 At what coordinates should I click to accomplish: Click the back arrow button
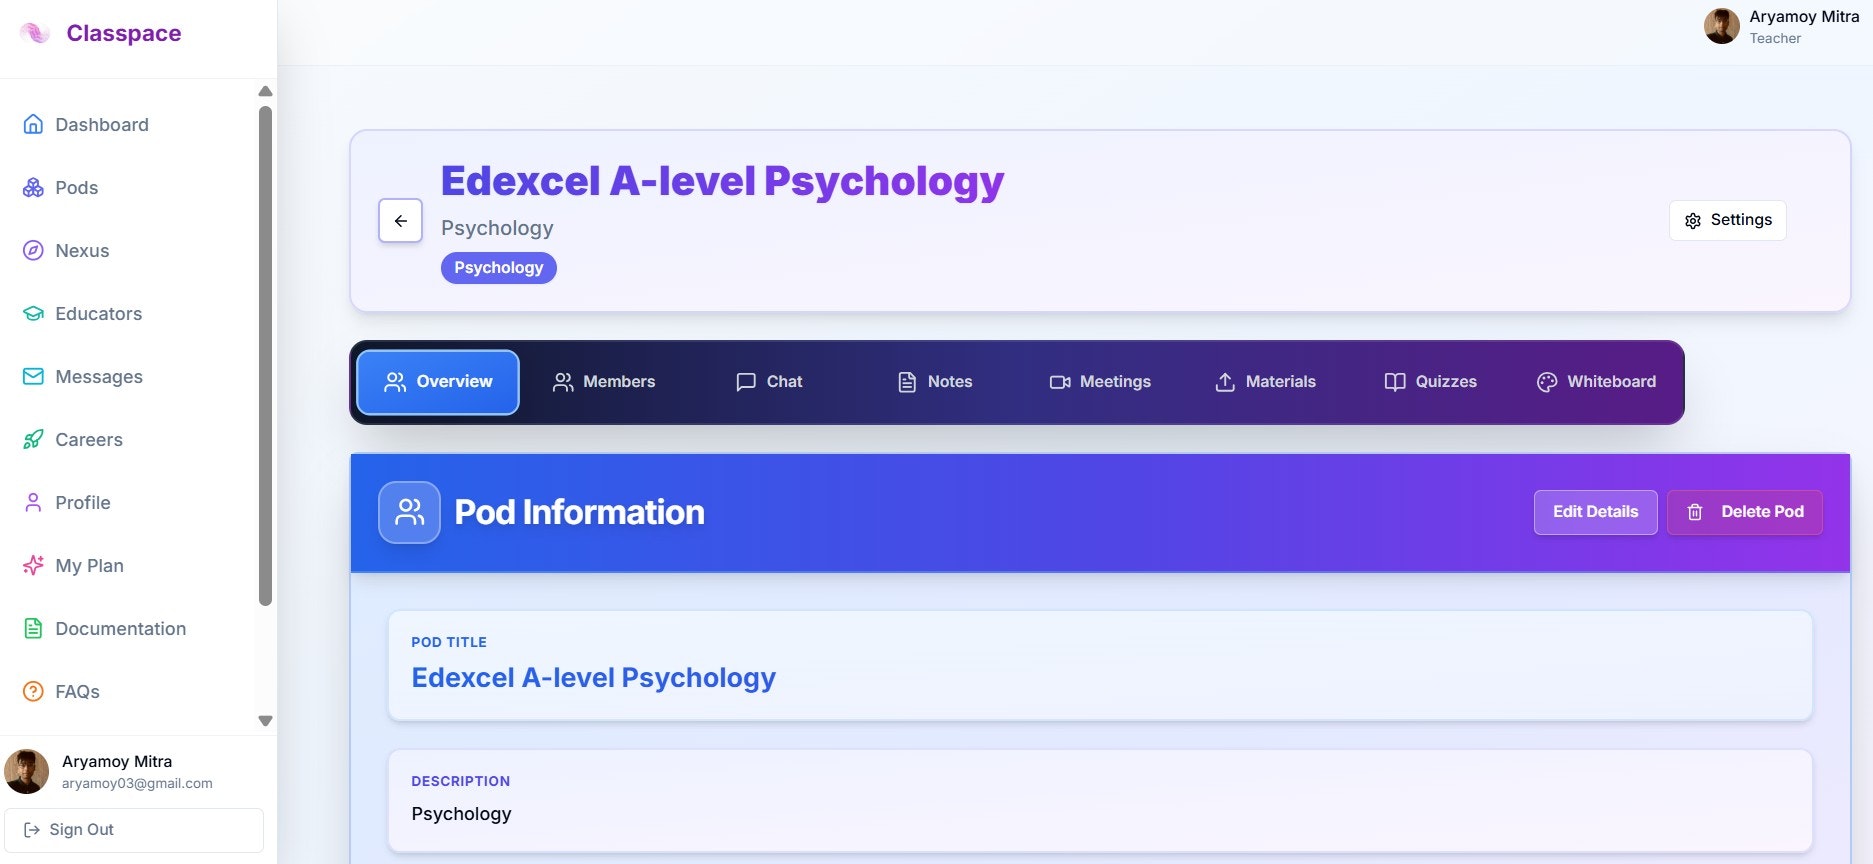click(x=400, y=221)
